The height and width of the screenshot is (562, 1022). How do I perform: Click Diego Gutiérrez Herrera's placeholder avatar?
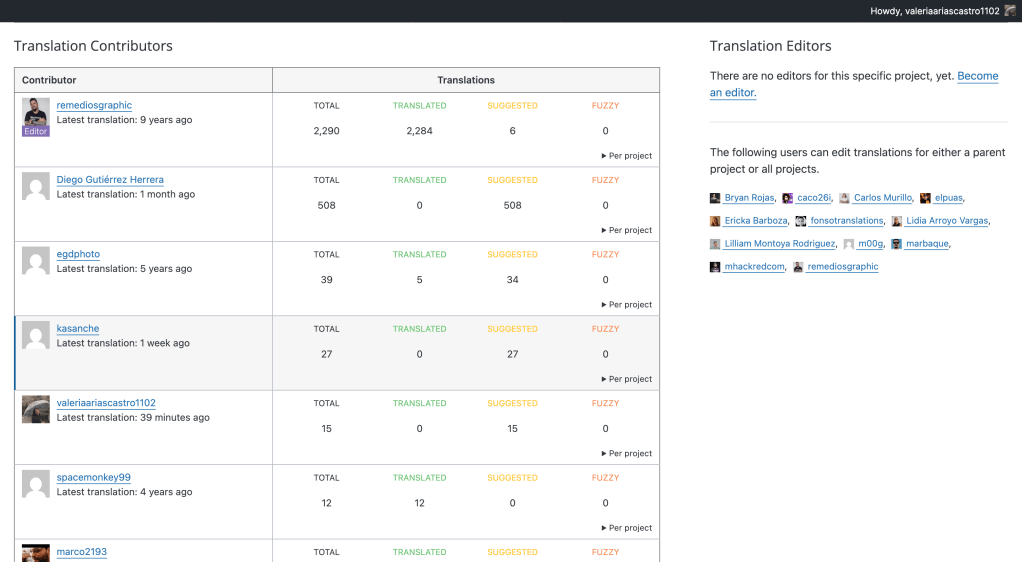[x=36, y=186]
